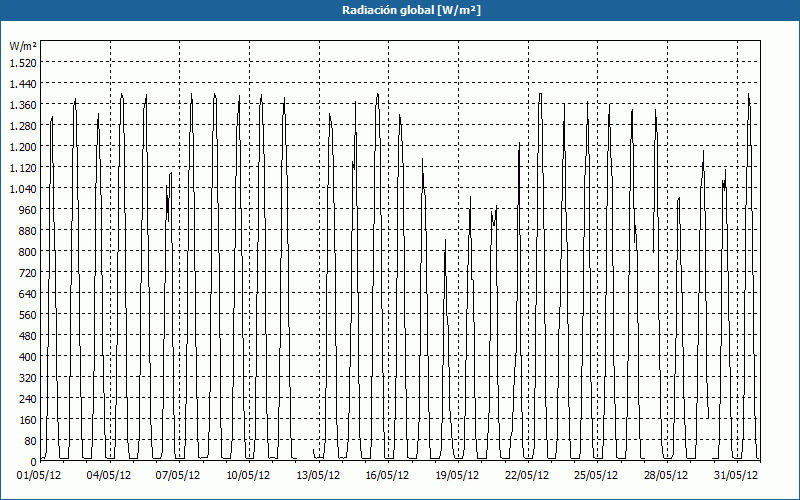Image resolution: width=800 pixels, height=500 pixels.
Task: Choose the 31/05/12 date label
Action: pos(736,475)
